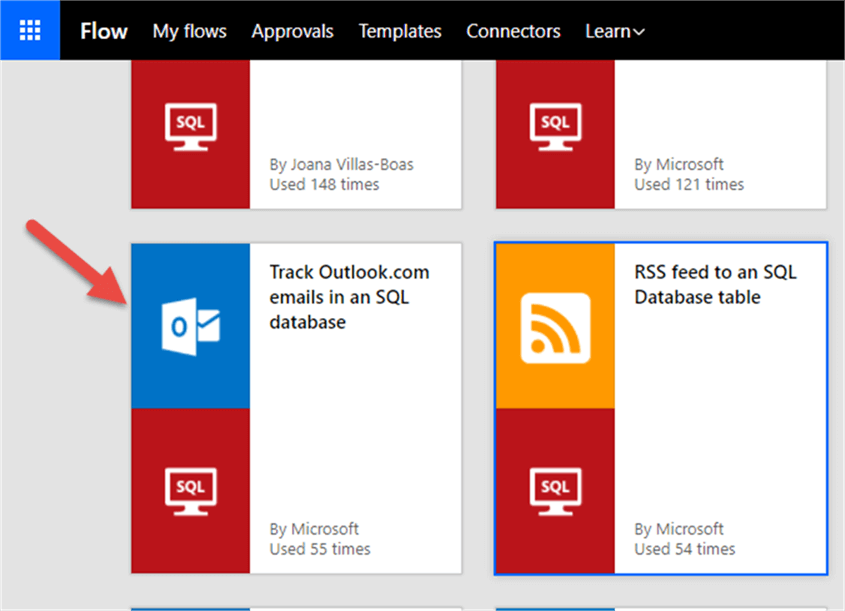Screen dimensions: 845x611
Task: Click the Used 148 times label
Action: tap(324, 184)
